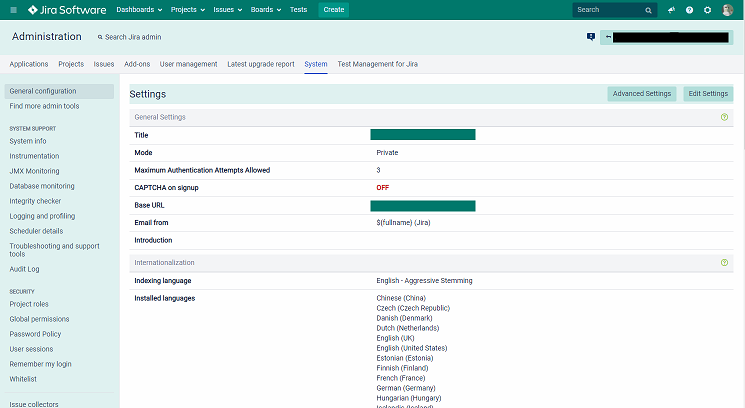Open Database monitoring link

tap(42, 186)
